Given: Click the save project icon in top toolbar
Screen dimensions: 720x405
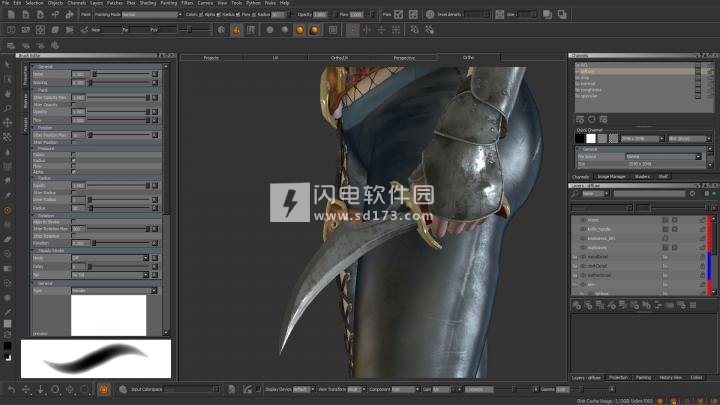Looking at the screenshot, I should click(x=40, y=15).
